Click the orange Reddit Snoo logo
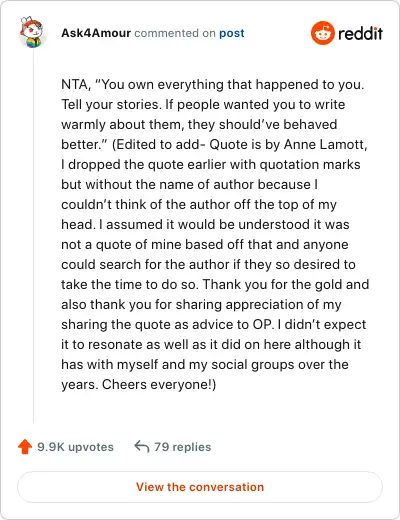Viewport: 400px width, 520px height. click(322, 33)
